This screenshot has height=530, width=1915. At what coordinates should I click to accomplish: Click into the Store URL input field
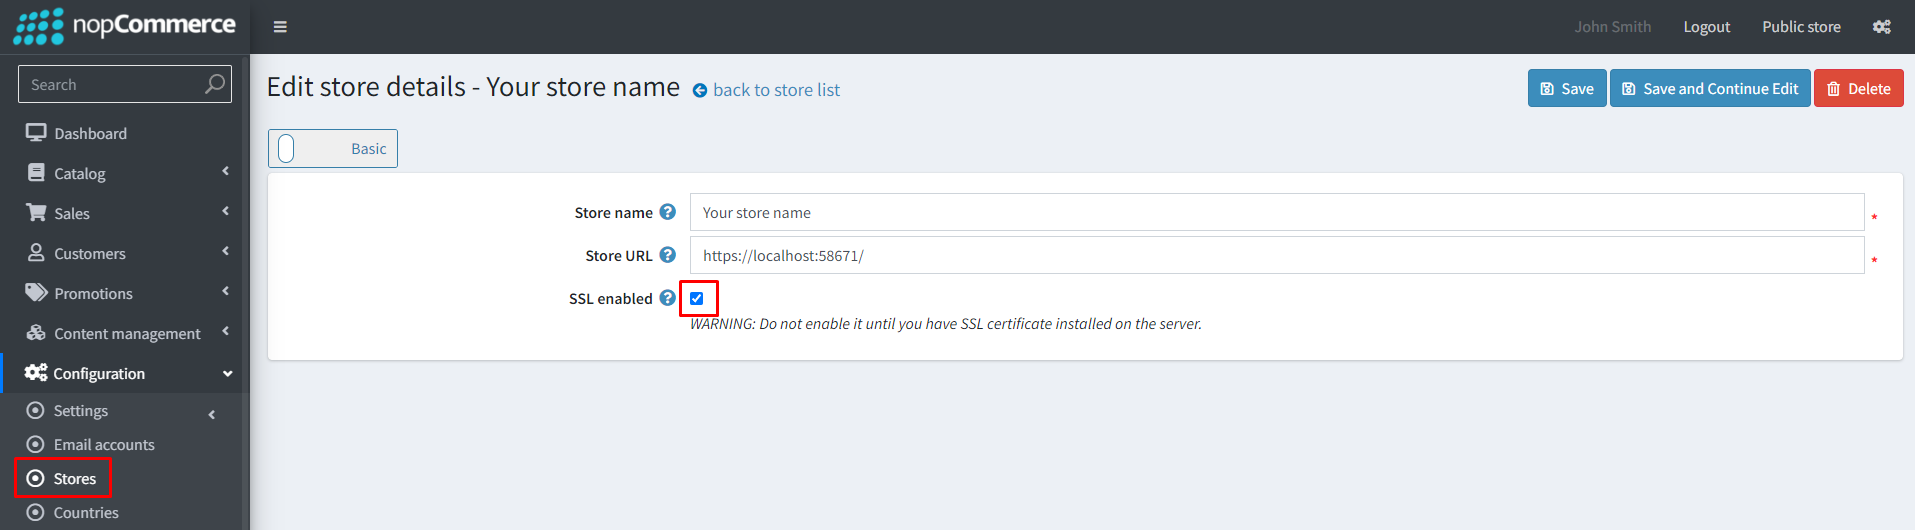click(x=1277, y=255)
